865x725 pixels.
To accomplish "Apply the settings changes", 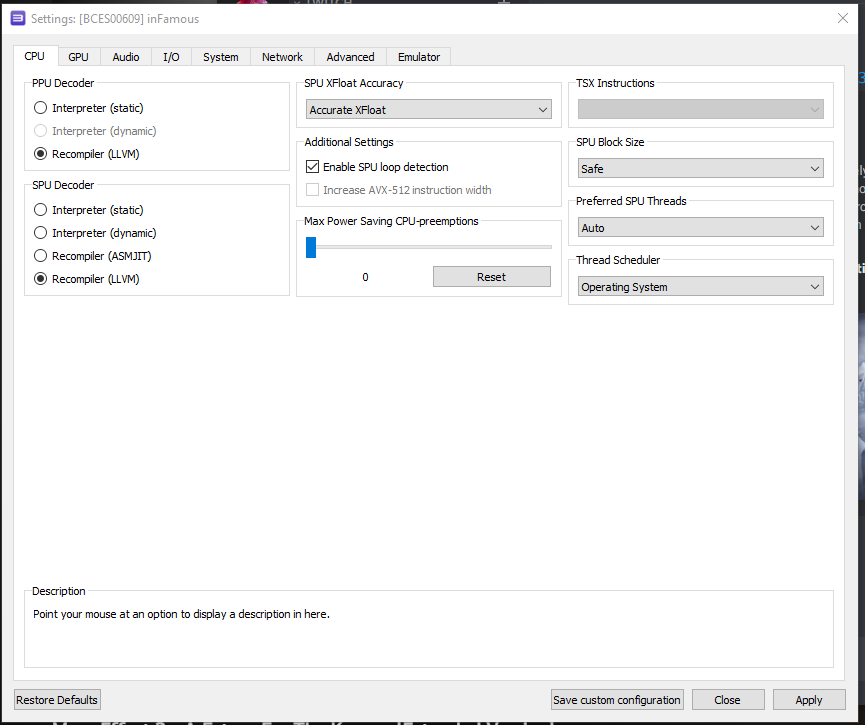I will [x=809, y=700].
